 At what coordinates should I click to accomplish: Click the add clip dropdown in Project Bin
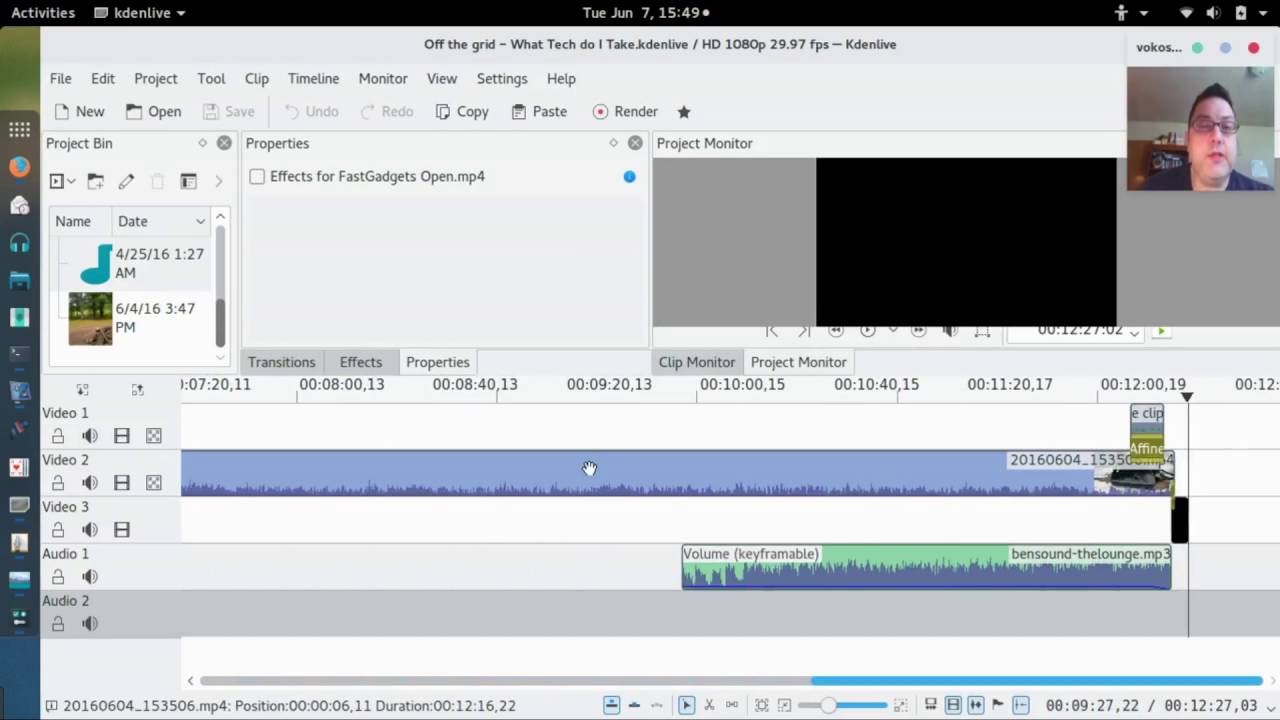63,181
